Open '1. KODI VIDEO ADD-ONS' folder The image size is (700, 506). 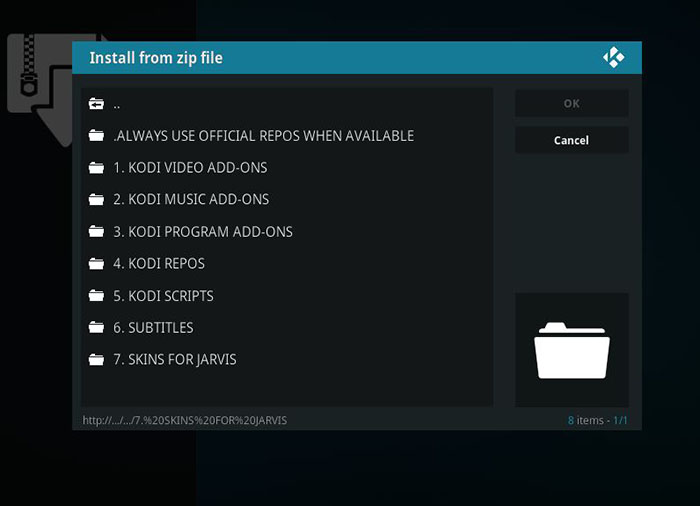coord(287,167)
